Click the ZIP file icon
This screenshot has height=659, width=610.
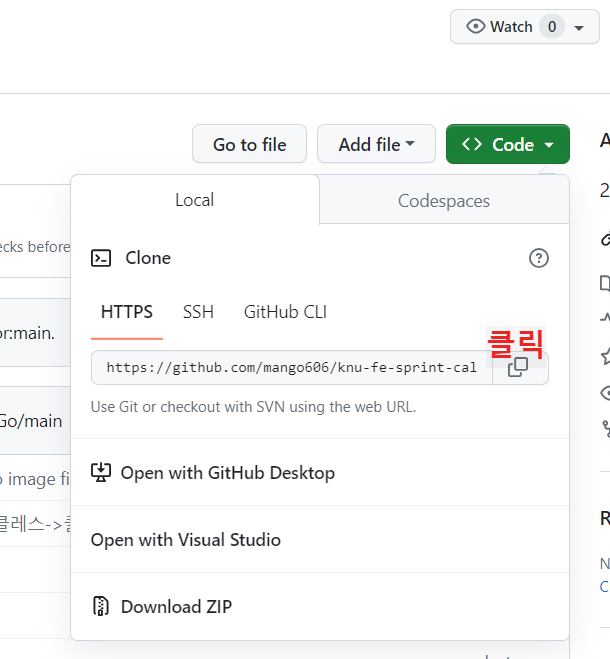click(x=101, y=606)
